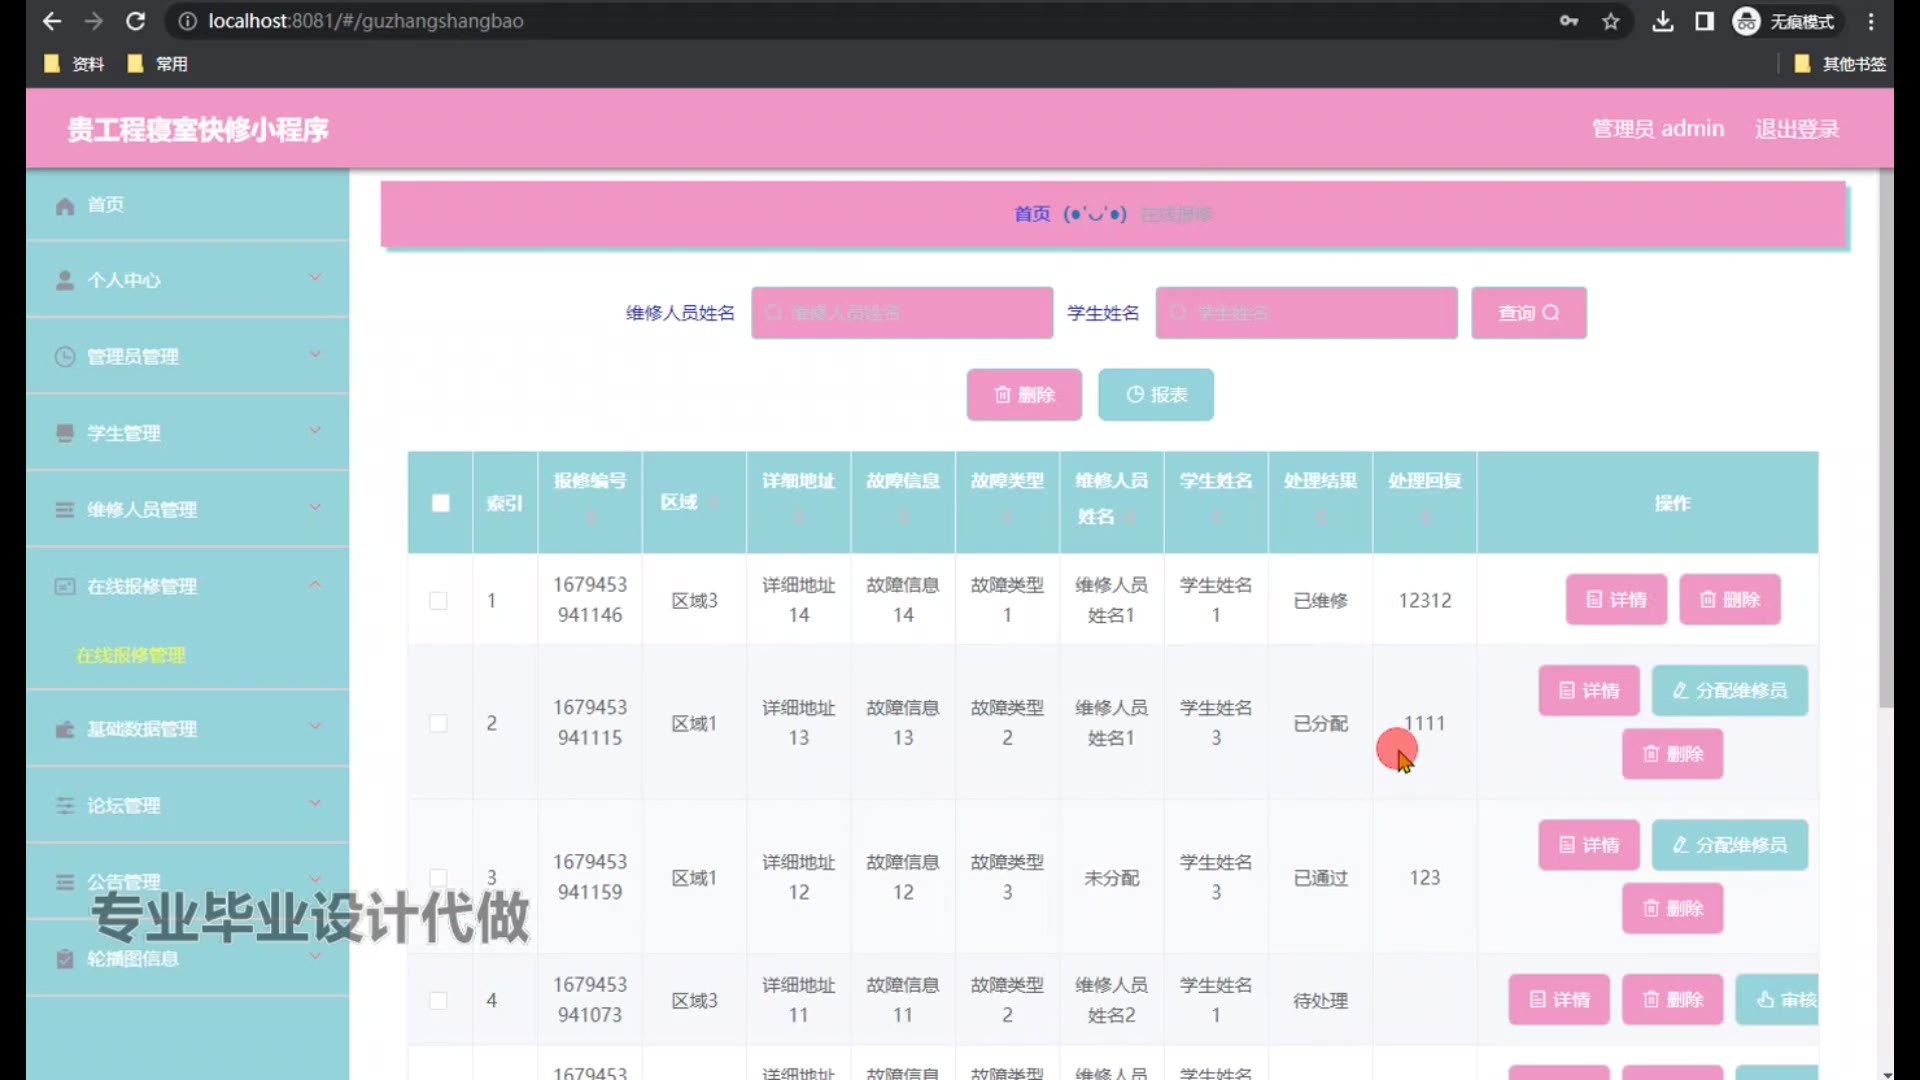Viewport: 1920px width, 1080px height.
Task: Check the checkbox for row 2
Action: (x=438, y=723)
